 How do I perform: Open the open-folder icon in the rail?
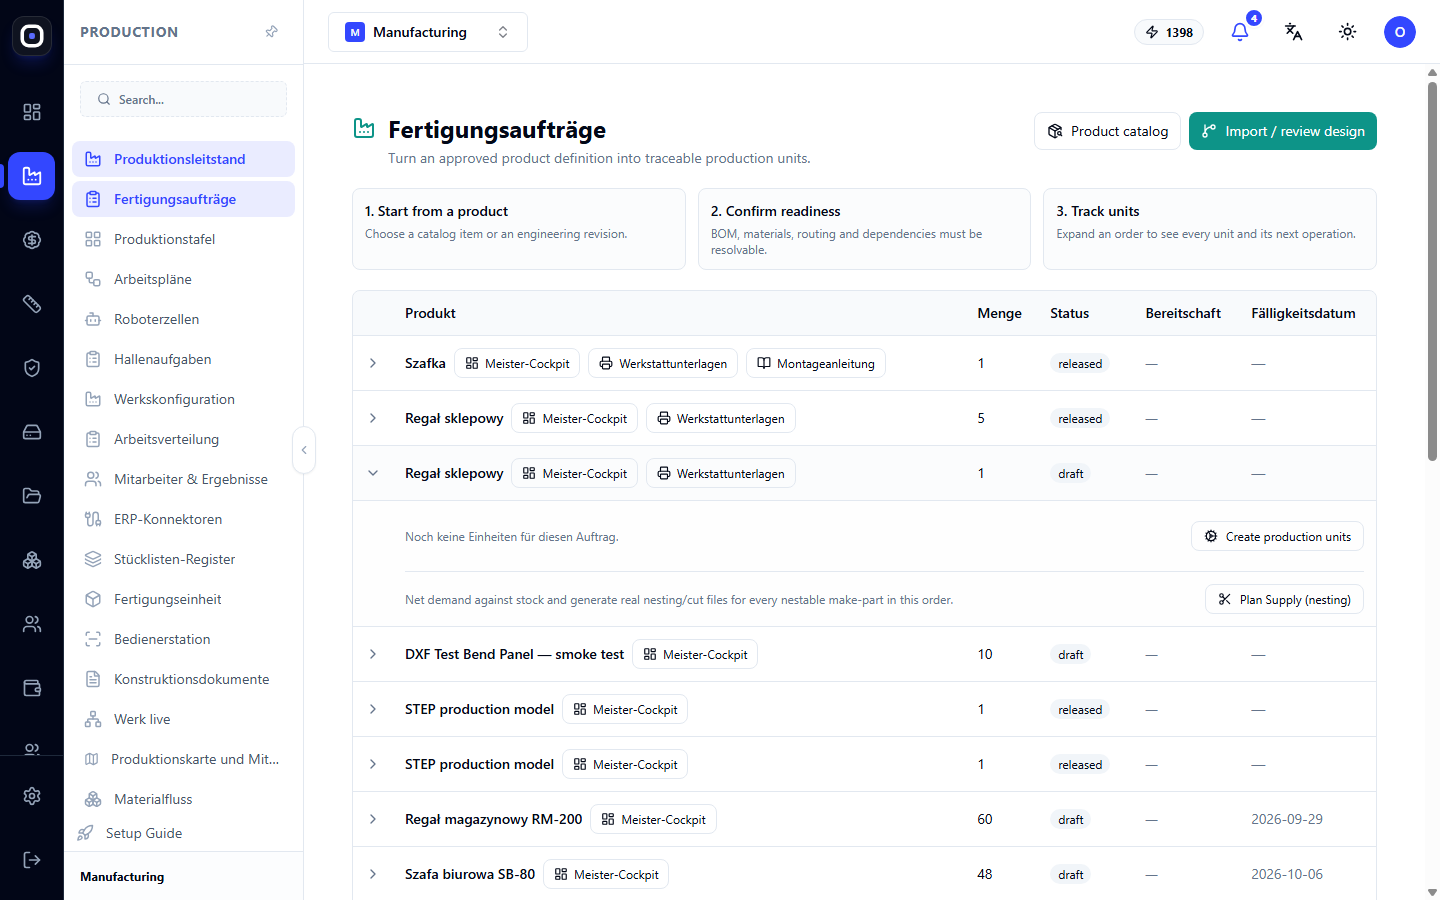(x=32, y=496)
